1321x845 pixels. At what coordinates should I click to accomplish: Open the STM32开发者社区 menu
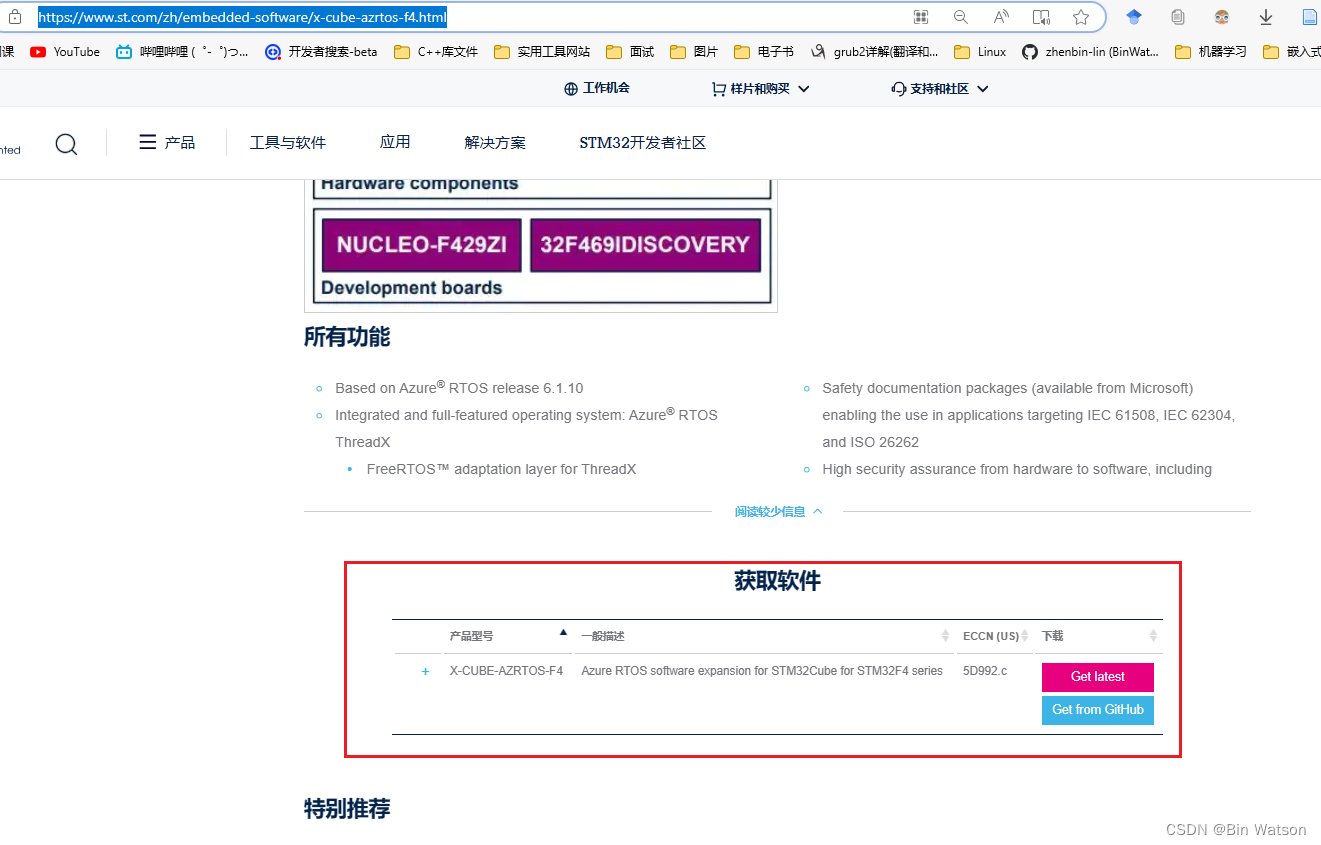[x=643, y=143]
